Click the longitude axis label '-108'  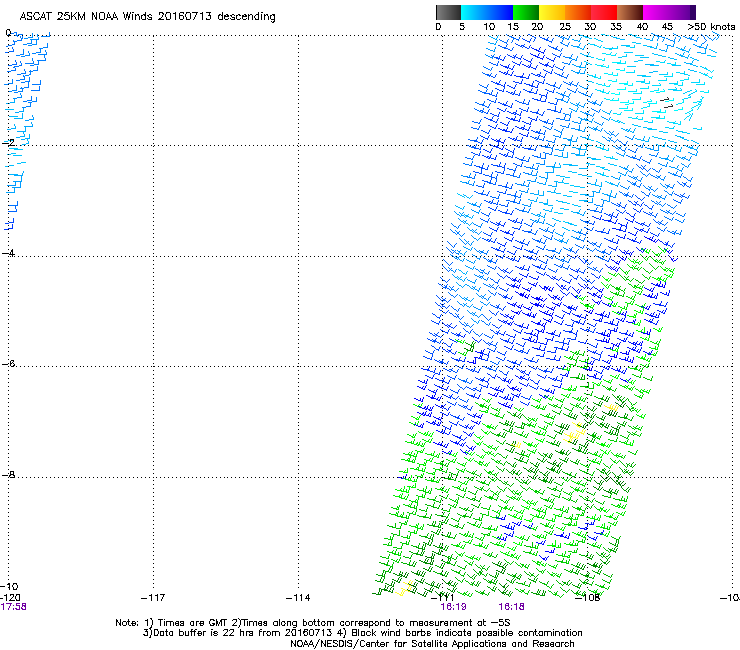(588, 598)
